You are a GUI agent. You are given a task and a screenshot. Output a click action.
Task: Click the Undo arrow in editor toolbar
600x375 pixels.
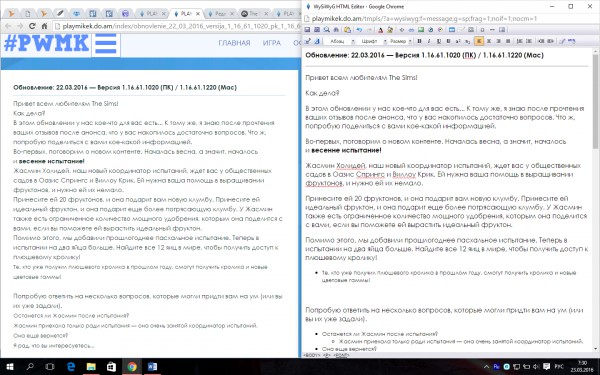click(359, 29)
